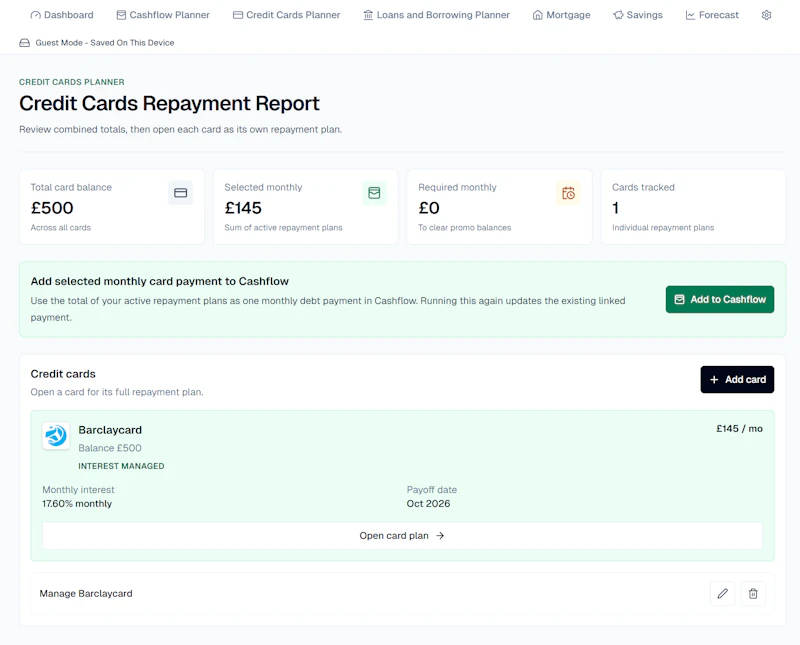The height and width of the screenshot is (645, 800).
Task: Click the CREDIT CARDS PLANNER breadcrumb label
Action: 72,82
